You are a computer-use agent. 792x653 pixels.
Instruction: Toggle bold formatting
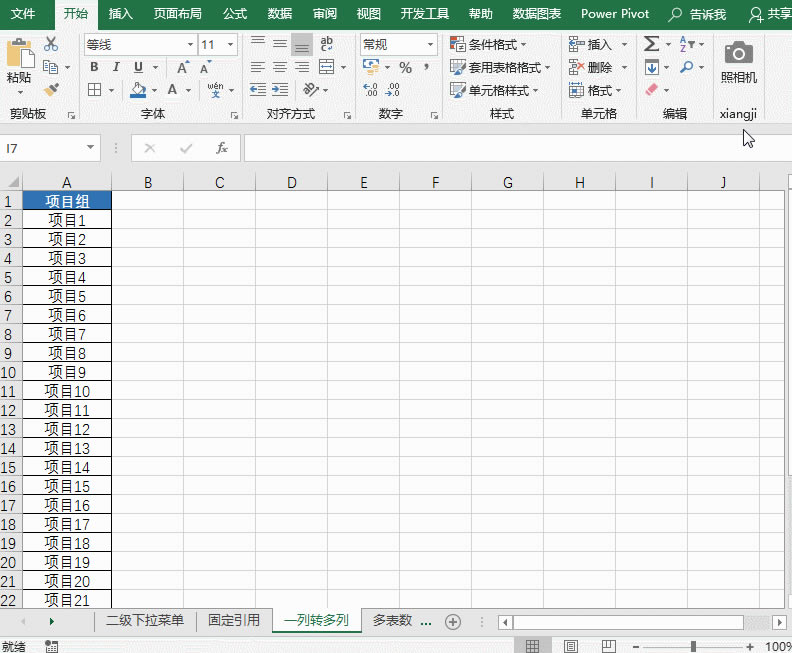pyautogui.click(x=94, y=67)
